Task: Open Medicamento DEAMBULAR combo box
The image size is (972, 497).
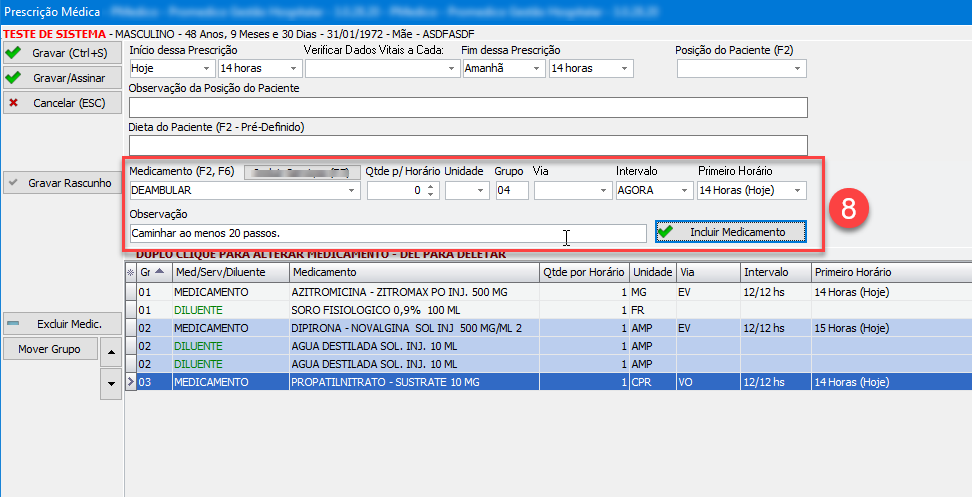Action: (x=351, y=190)
